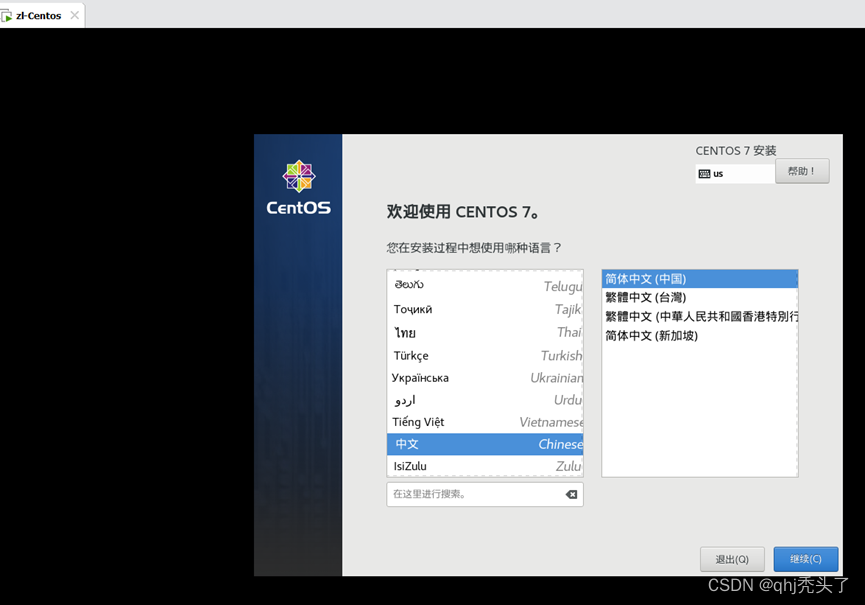Select Telugu in the language list
Screen dimensions: 865x605
(x=485, y=286)
